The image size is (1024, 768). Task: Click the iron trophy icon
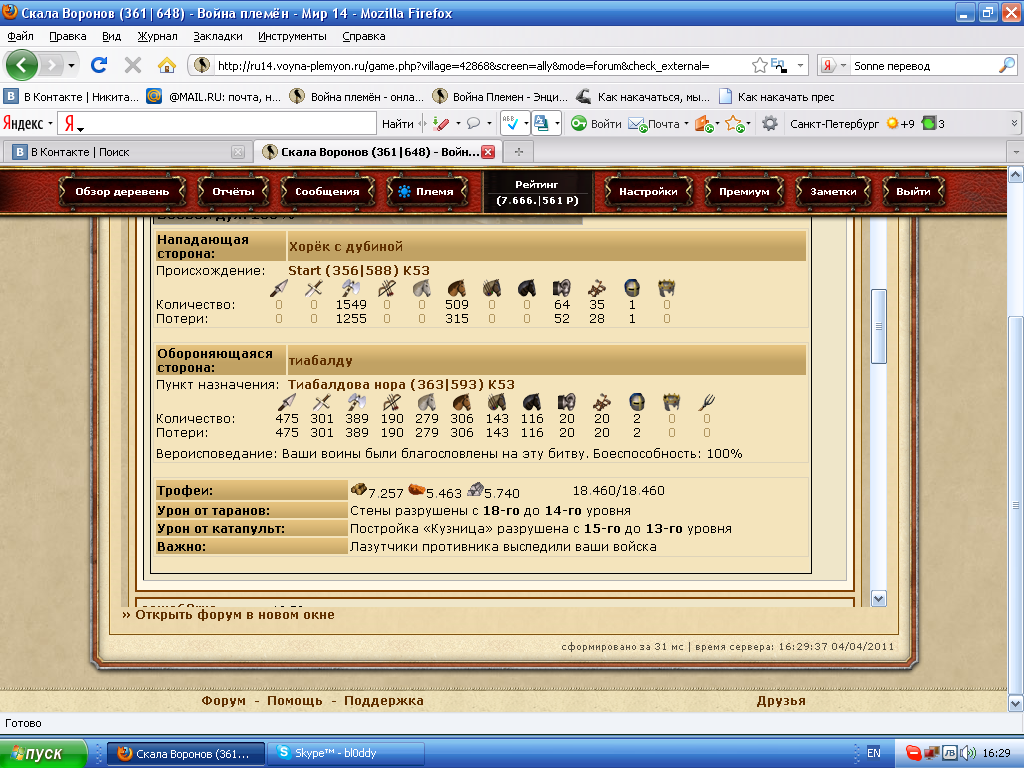475,489
